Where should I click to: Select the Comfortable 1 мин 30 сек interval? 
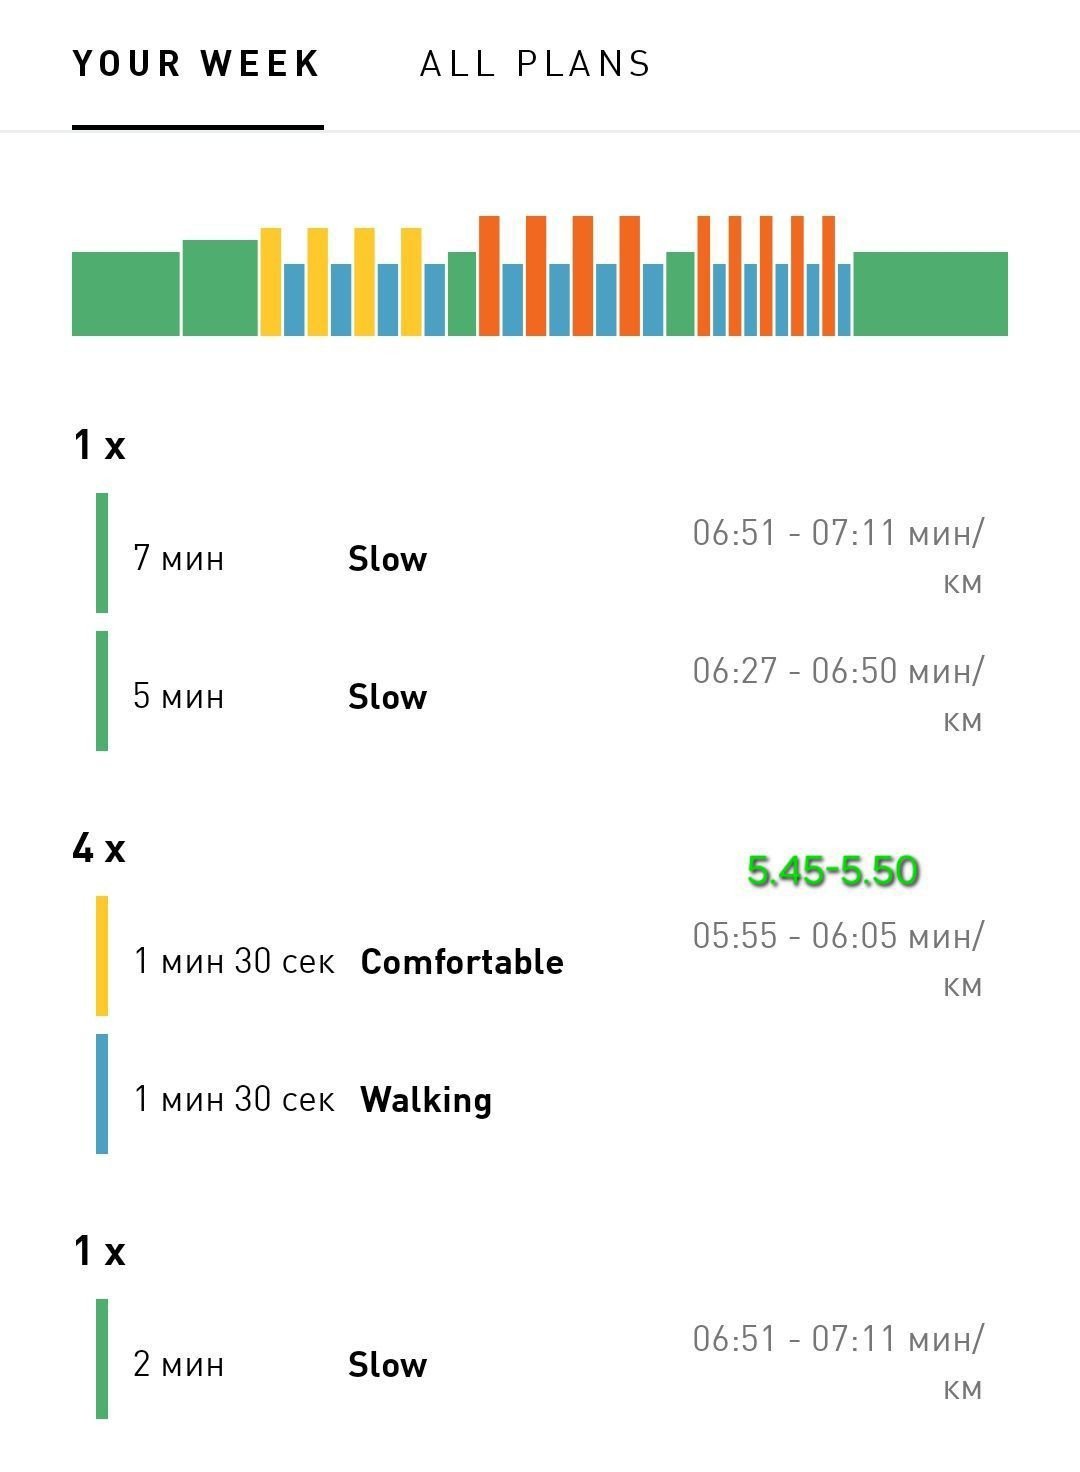540,956
